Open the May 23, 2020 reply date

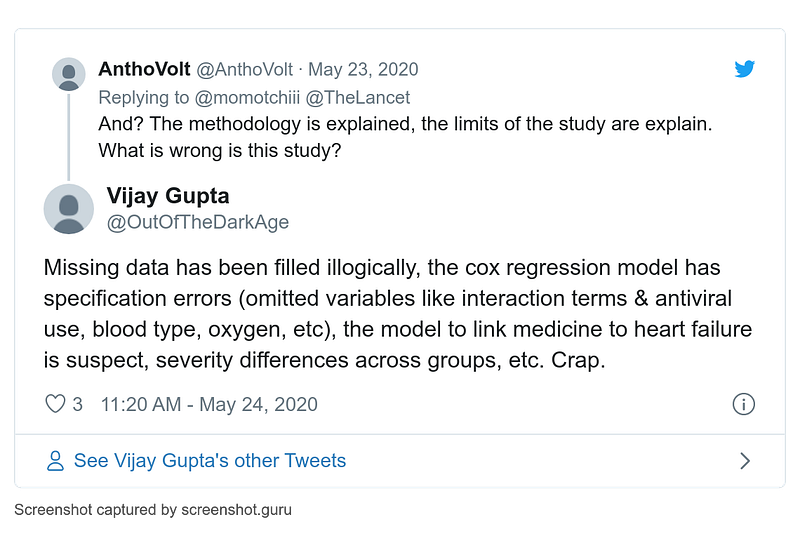363,69
